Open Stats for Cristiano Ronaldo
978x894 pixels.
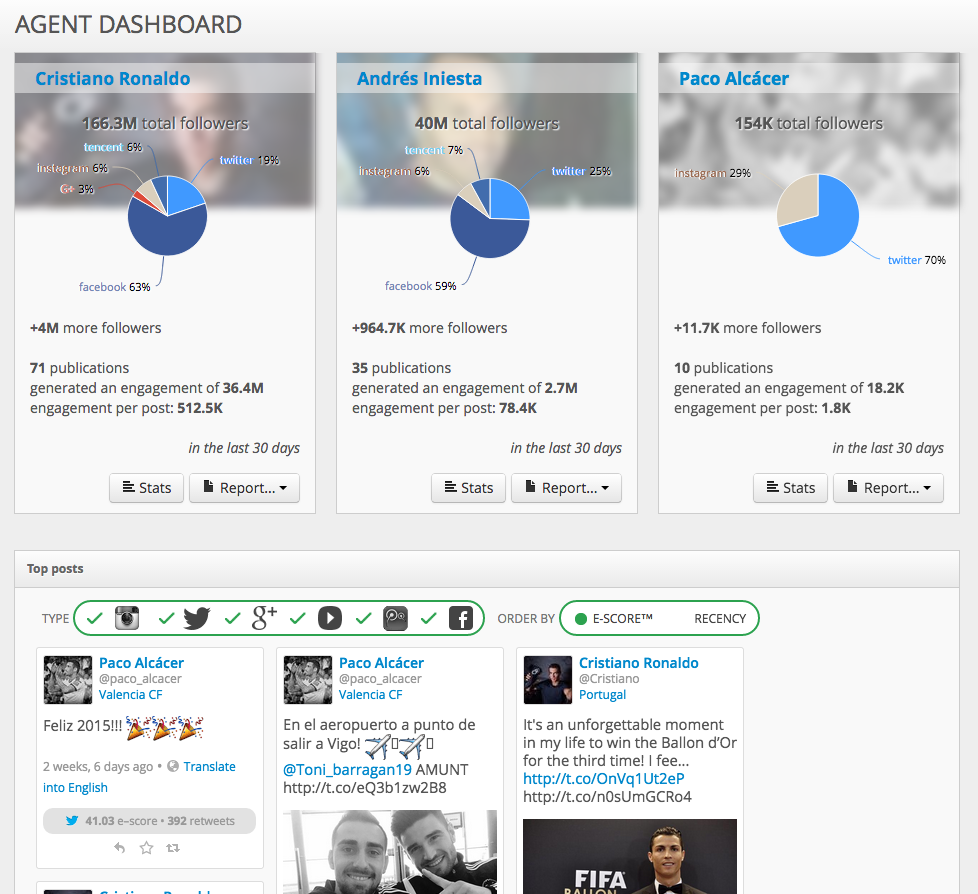[147, 488]
